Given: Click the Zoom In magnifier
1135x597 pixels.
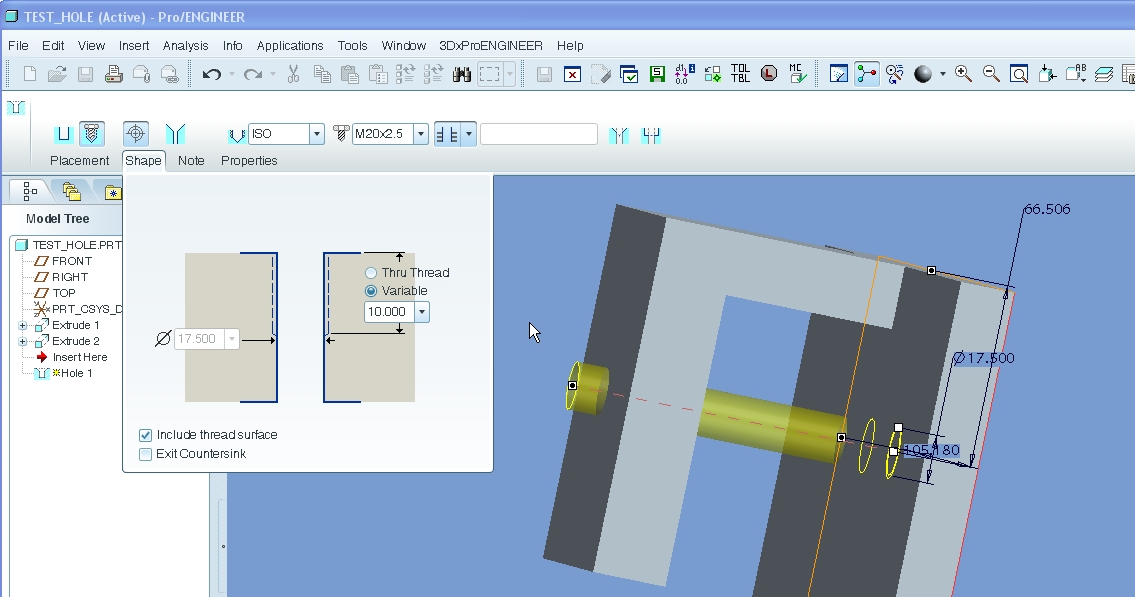Looking at the screenshot, I should tap(963, 73).
